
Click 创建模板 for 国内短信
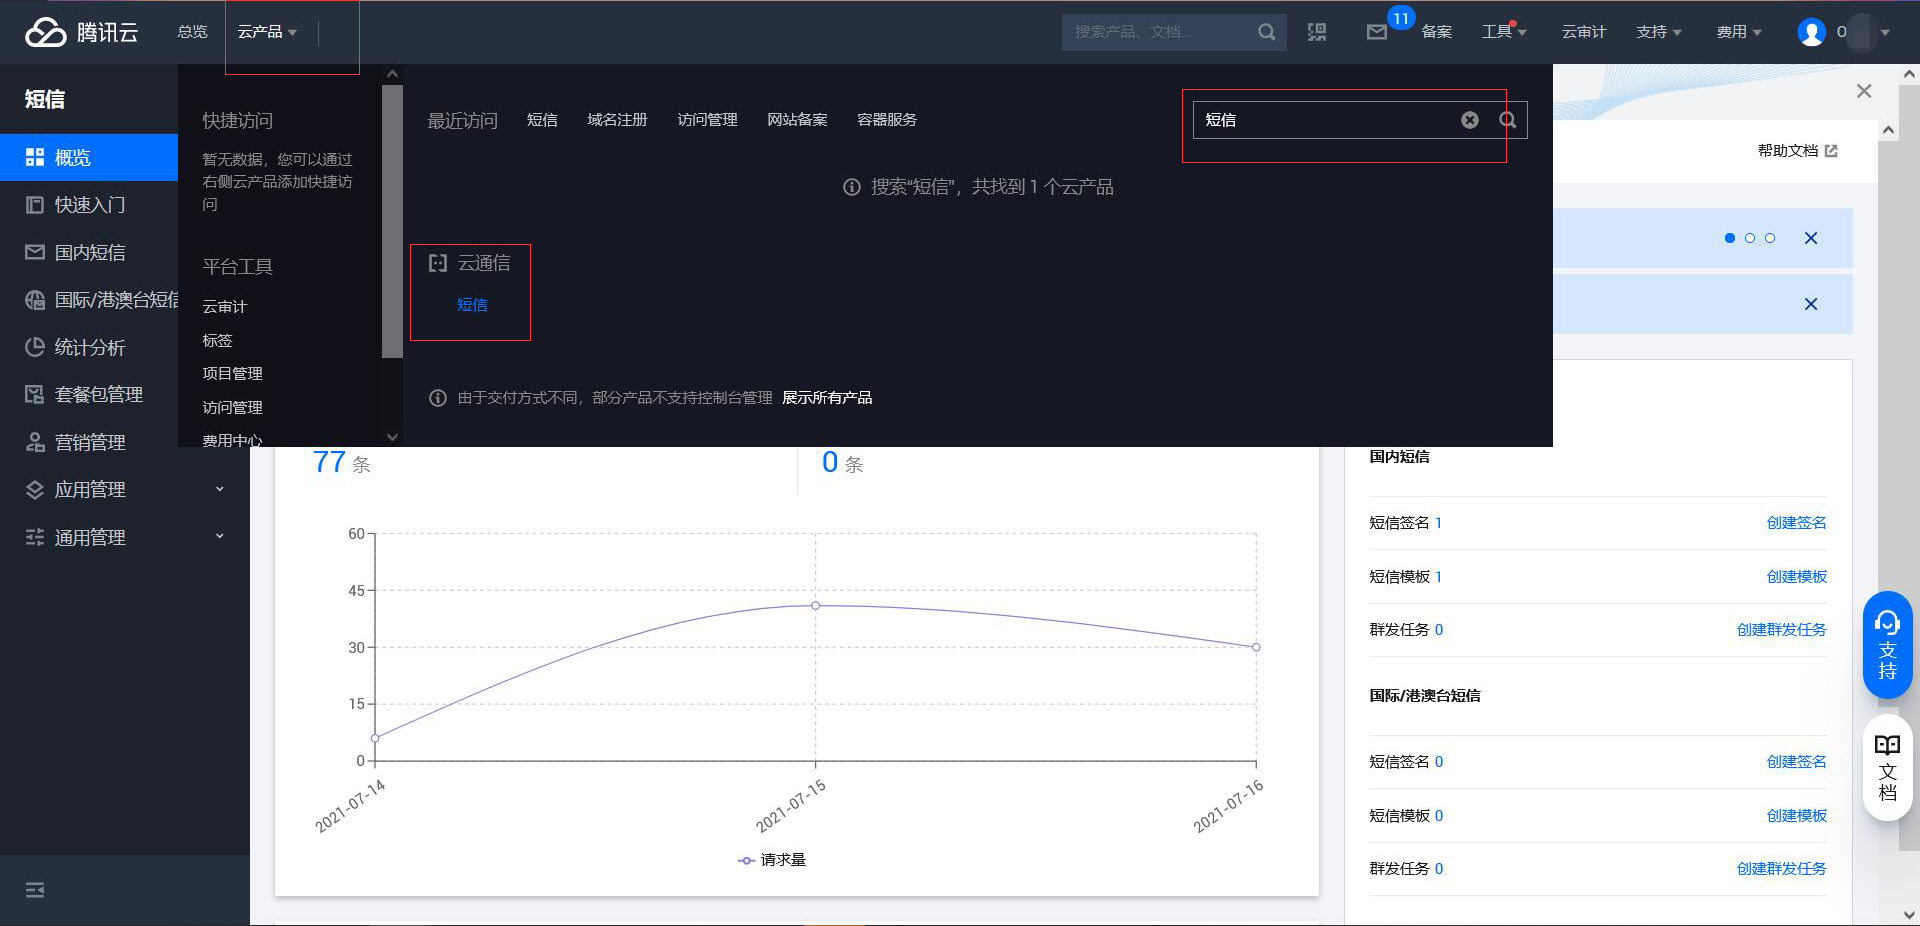click(1796, 577)
